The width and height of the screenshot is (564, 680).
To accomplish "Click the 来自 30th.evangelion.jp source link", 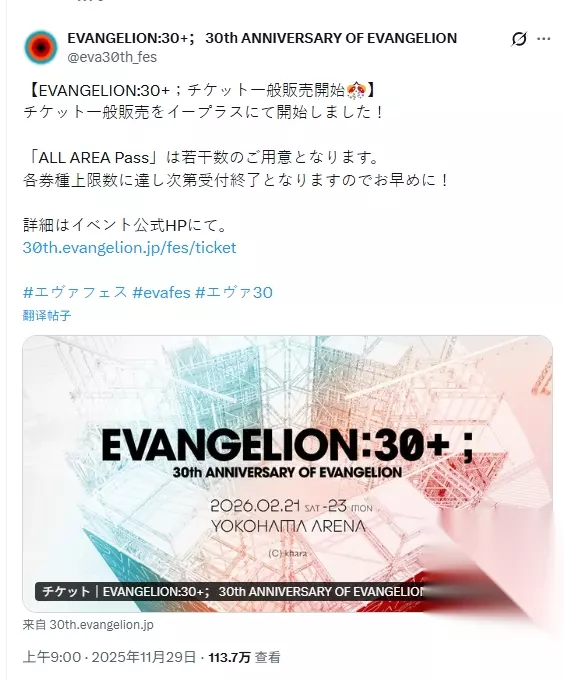I will coord(88,625).
